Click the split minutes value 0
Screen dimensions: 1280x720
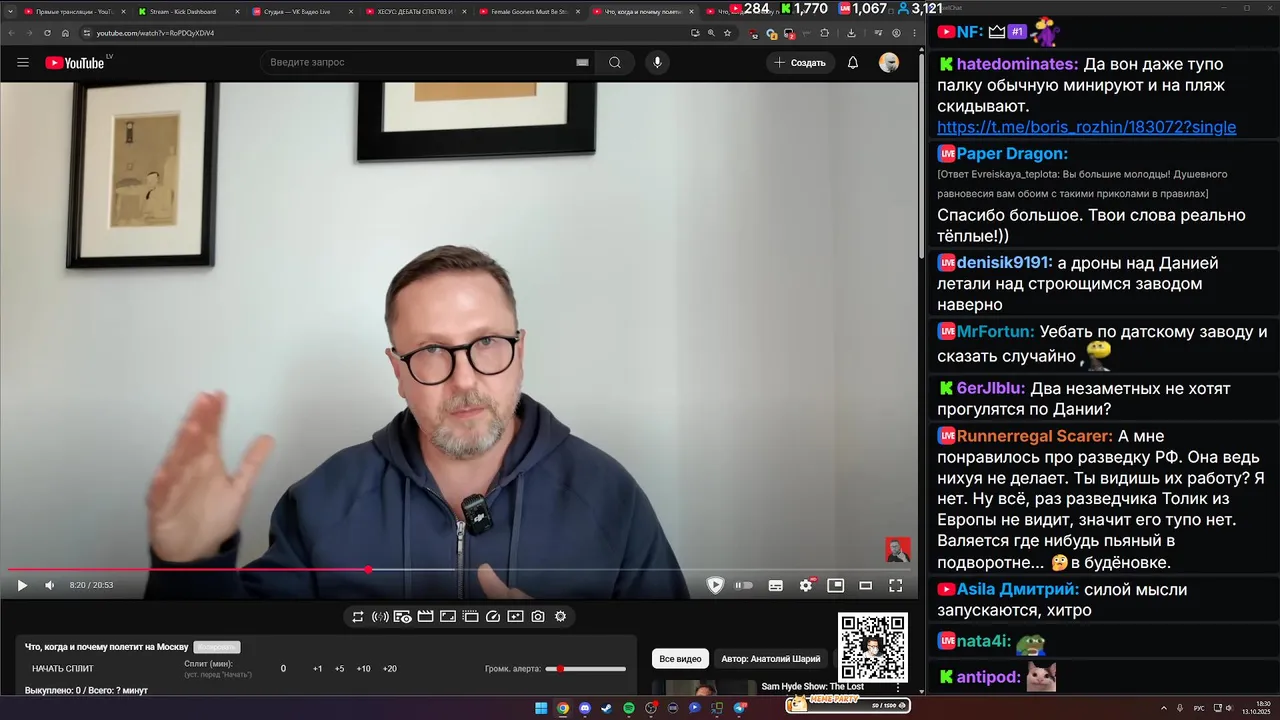(283, 668)
